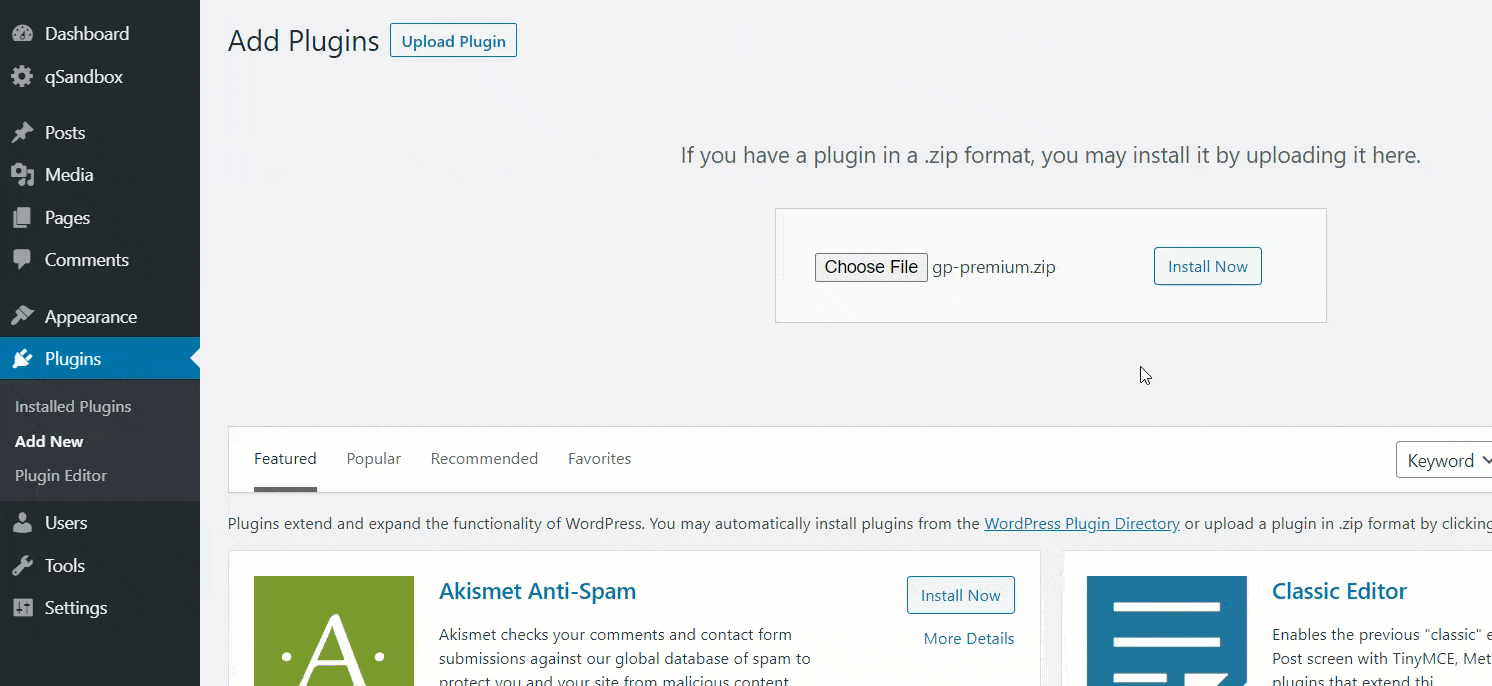This screenshot has height=686, width=1492.
Task: Click the qSandbox gear icon
Action: pyautogui.click(x=22, y=77)
